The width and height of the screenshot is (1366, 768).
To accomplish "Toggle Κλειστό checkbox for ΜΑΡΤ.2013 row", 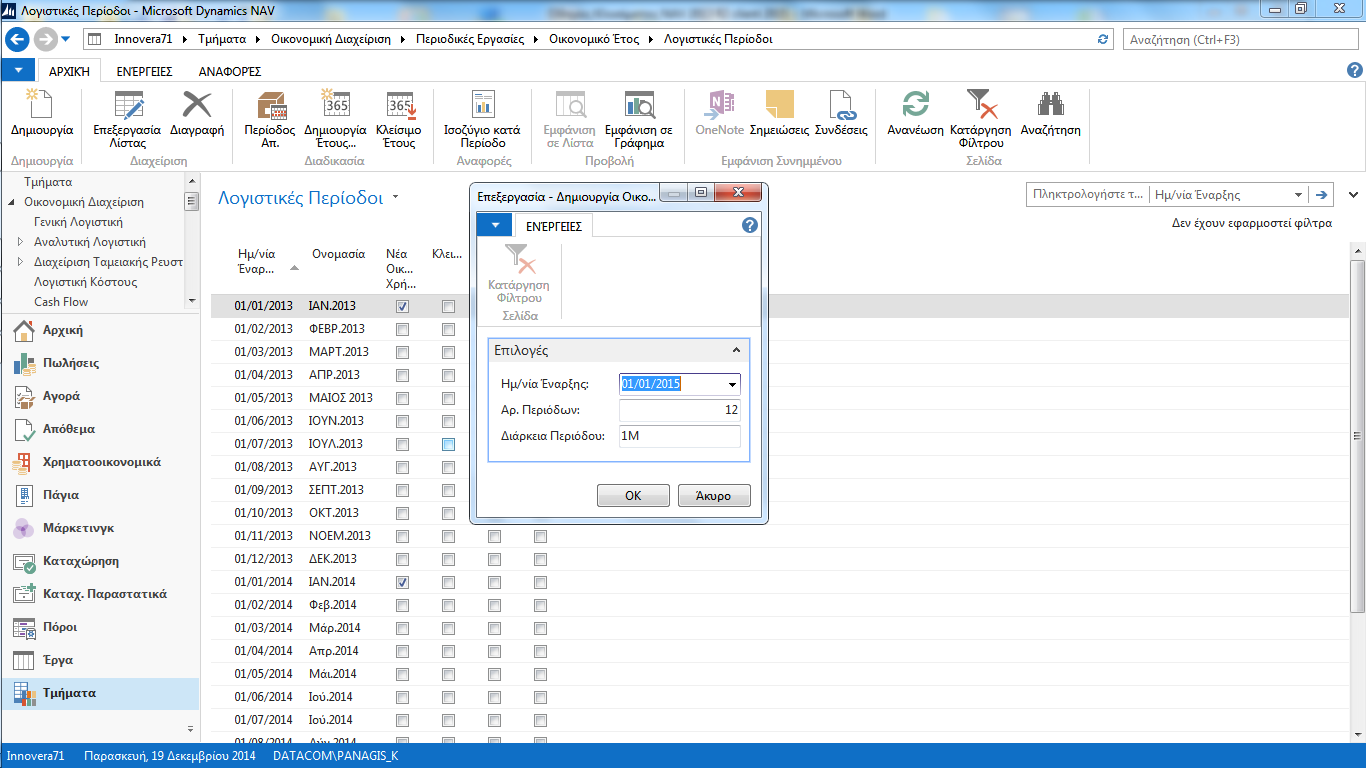I will click(x=448, y=352).
